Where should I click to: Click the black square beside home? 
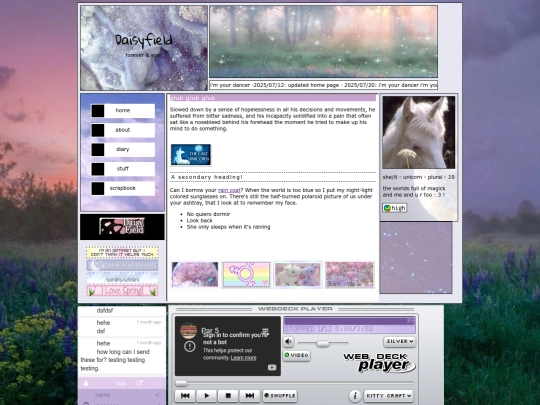pos(98,111)
